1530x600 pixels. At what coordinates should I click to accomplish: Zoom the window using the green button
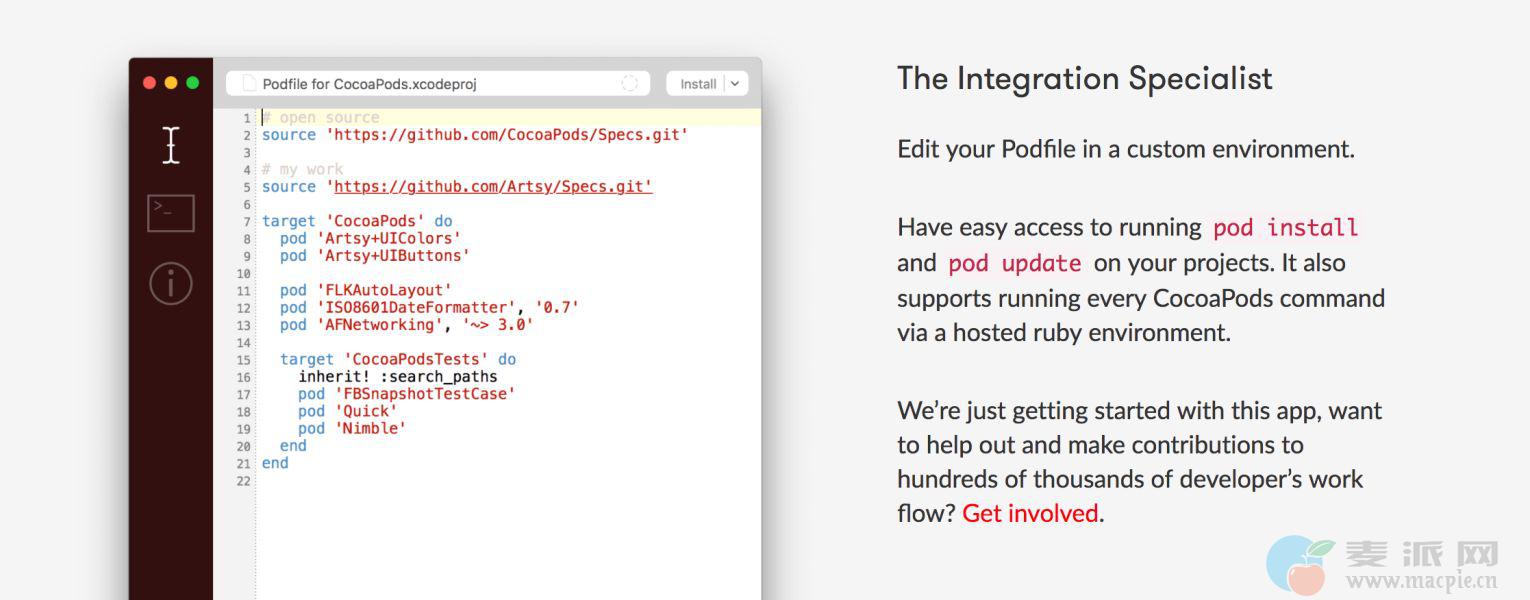[x=193, y=83]
